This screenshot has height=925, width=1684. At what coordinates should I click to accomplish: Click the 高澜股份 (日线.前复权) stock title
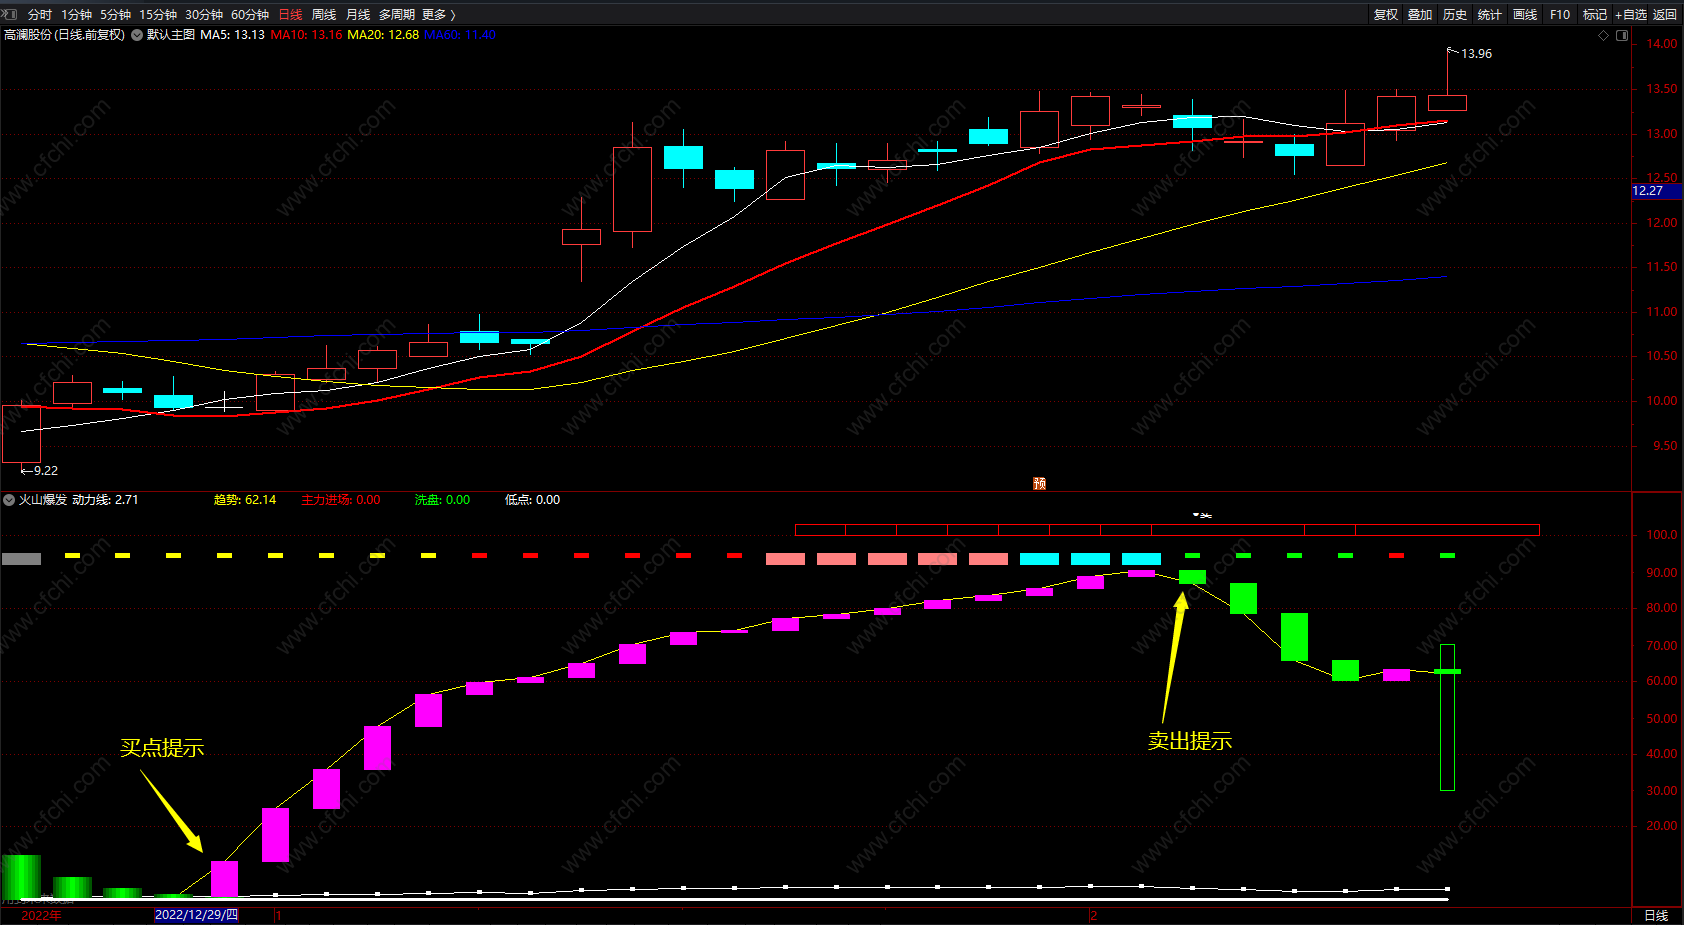point(64,35)
